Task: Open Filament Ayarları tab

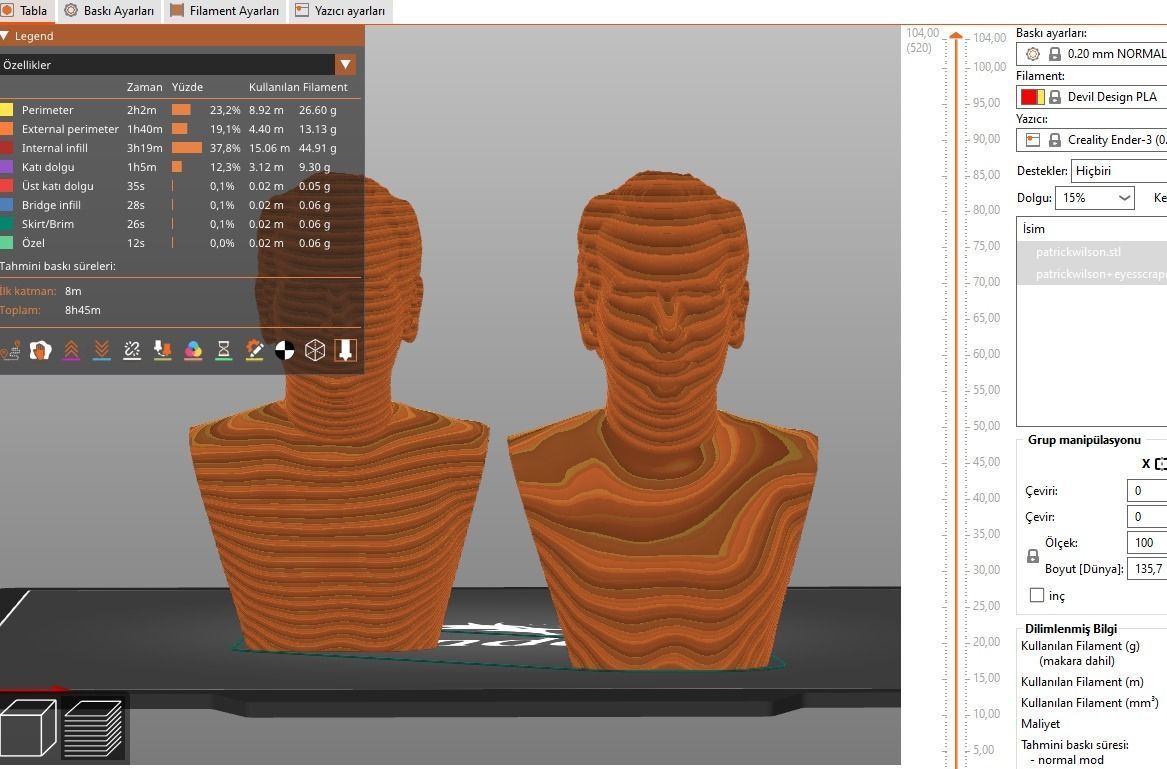Action: point(225,10)
